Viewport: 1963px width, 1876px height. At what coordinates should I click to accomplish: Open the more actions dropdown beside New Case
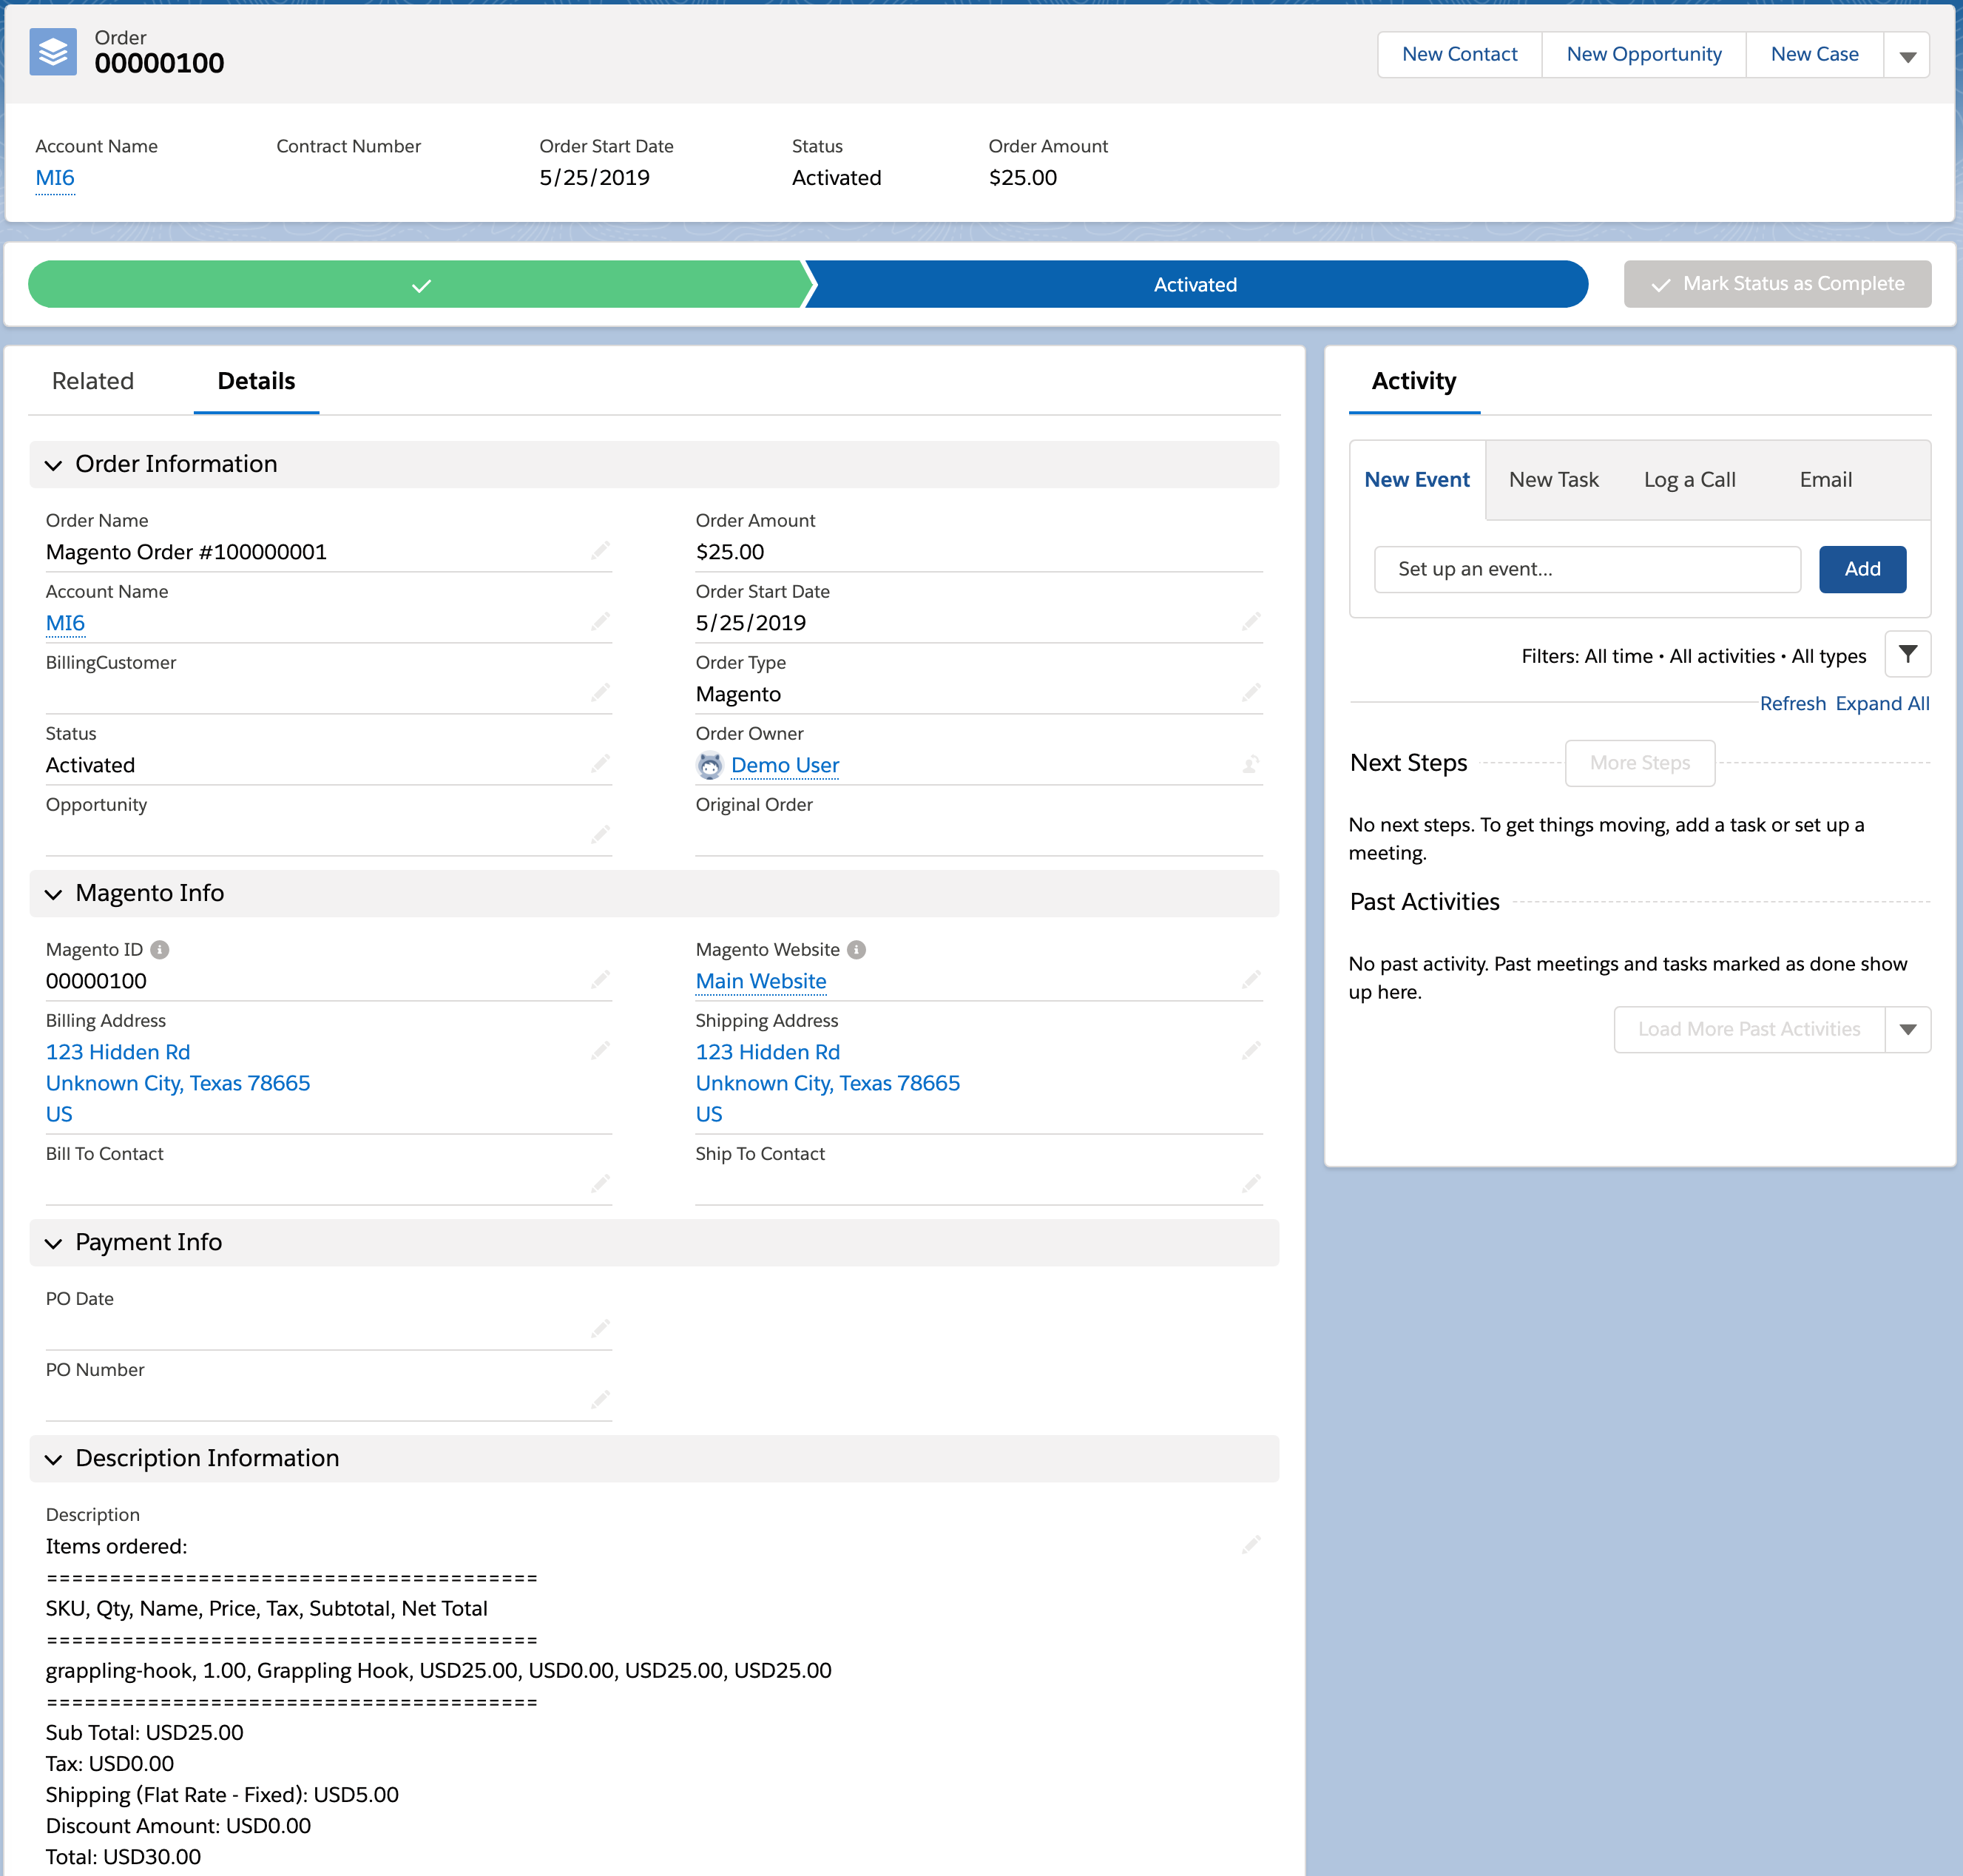pos(1907,55)
